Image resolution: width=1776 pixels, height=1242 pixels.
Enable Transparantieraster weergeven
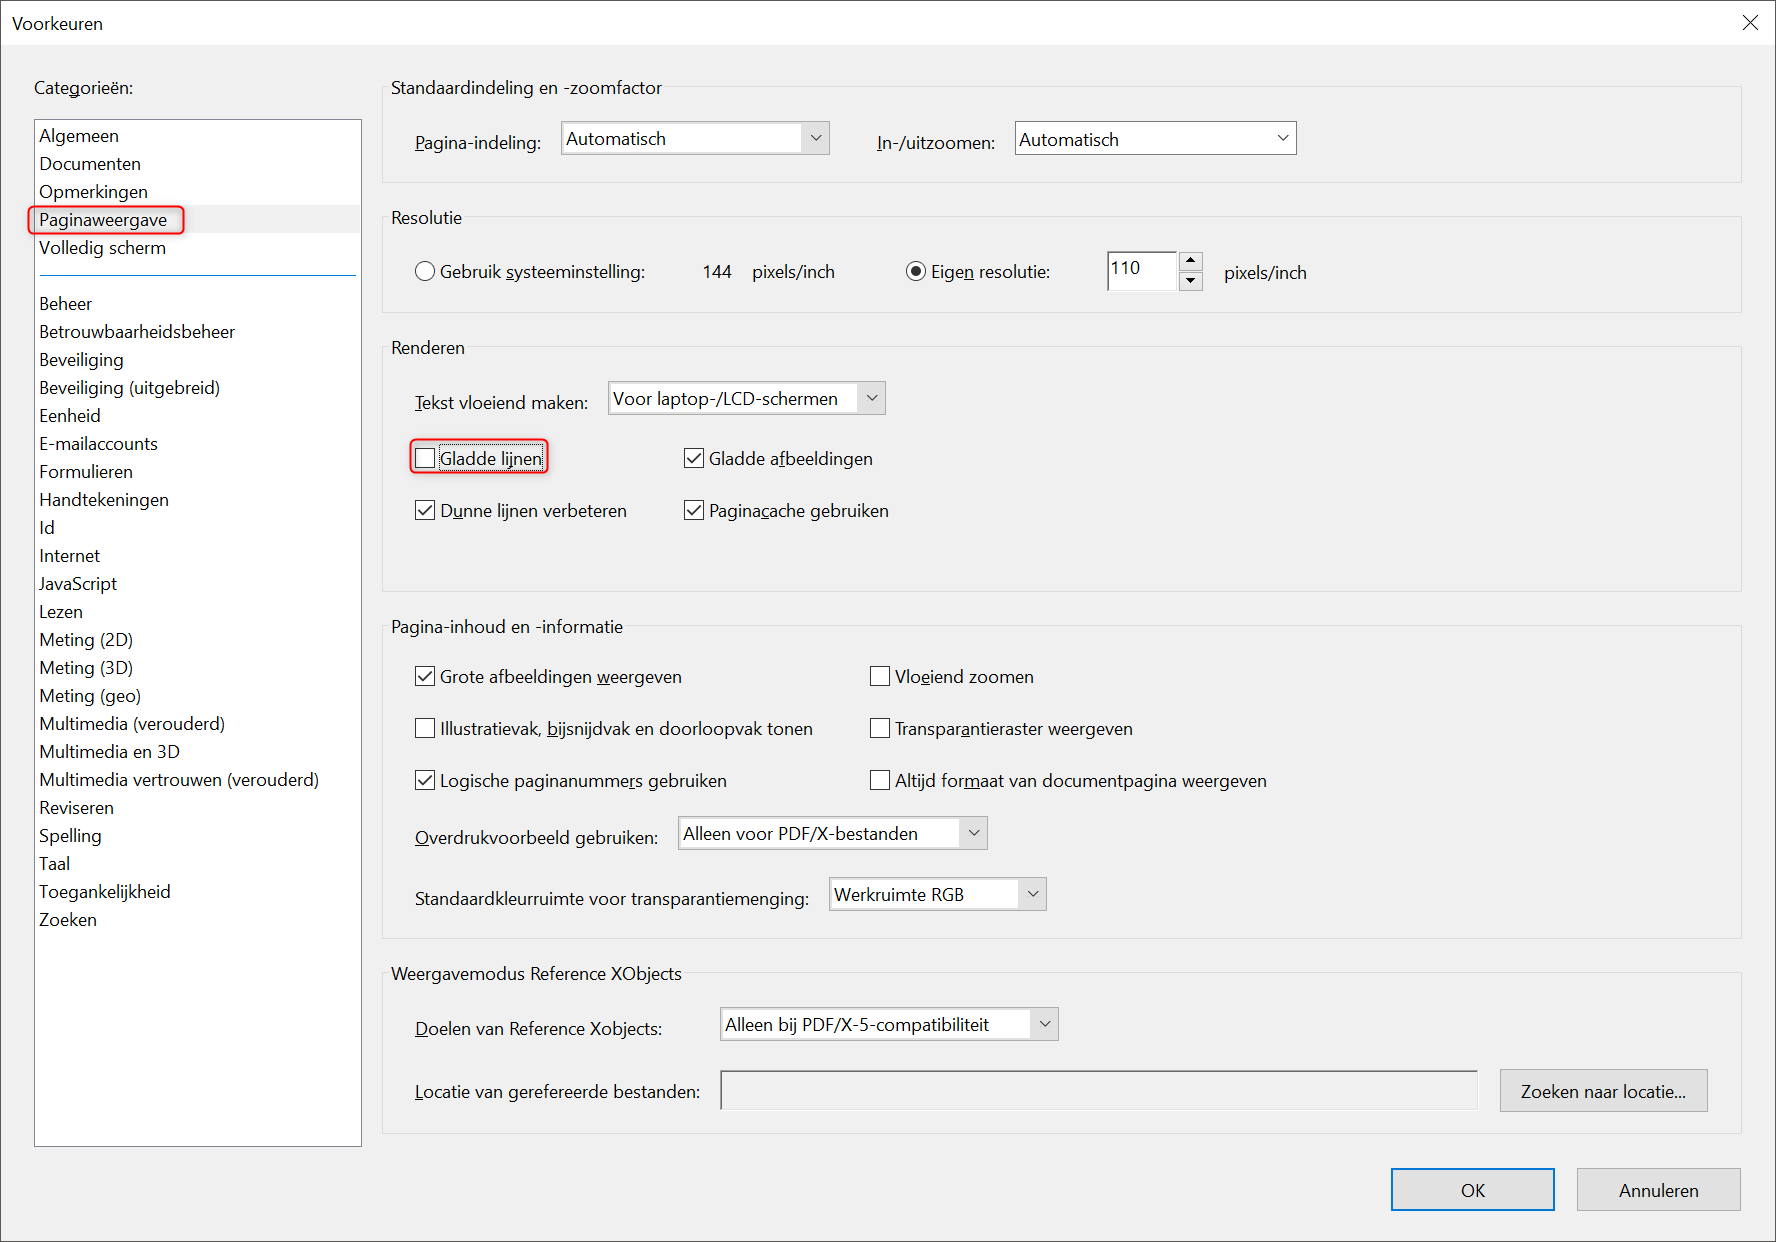(x=880, y=728)
